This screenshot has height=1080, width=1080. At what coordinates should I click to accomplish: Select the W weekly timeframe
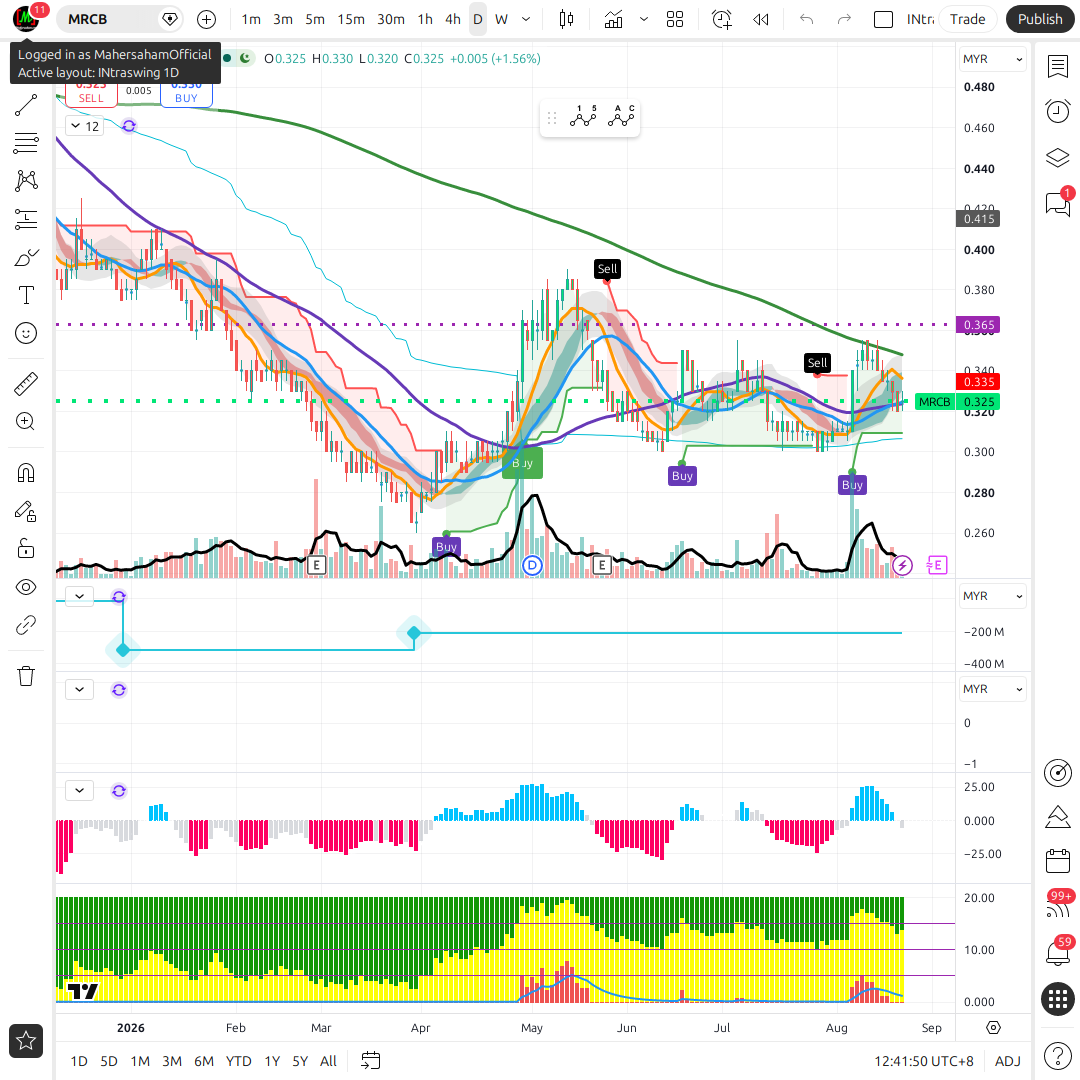tap(501, 19)
